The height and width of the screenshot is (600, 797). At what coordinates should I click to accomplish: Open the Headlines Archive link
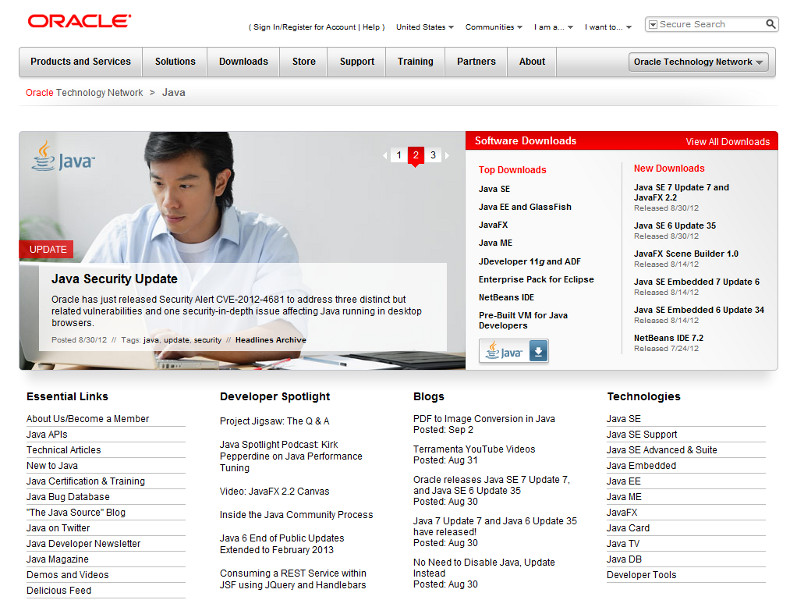coord(270,340)
